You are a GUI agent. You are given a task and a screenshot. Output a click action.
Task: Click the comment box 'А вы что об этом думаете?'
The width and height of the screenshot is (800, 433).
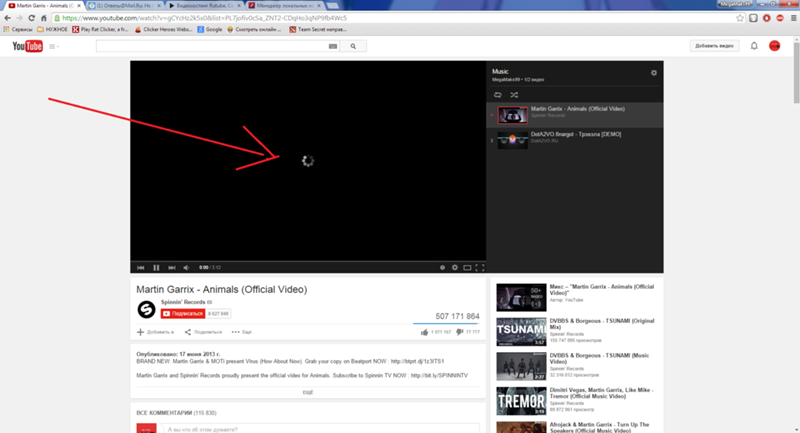coord(321,429)
